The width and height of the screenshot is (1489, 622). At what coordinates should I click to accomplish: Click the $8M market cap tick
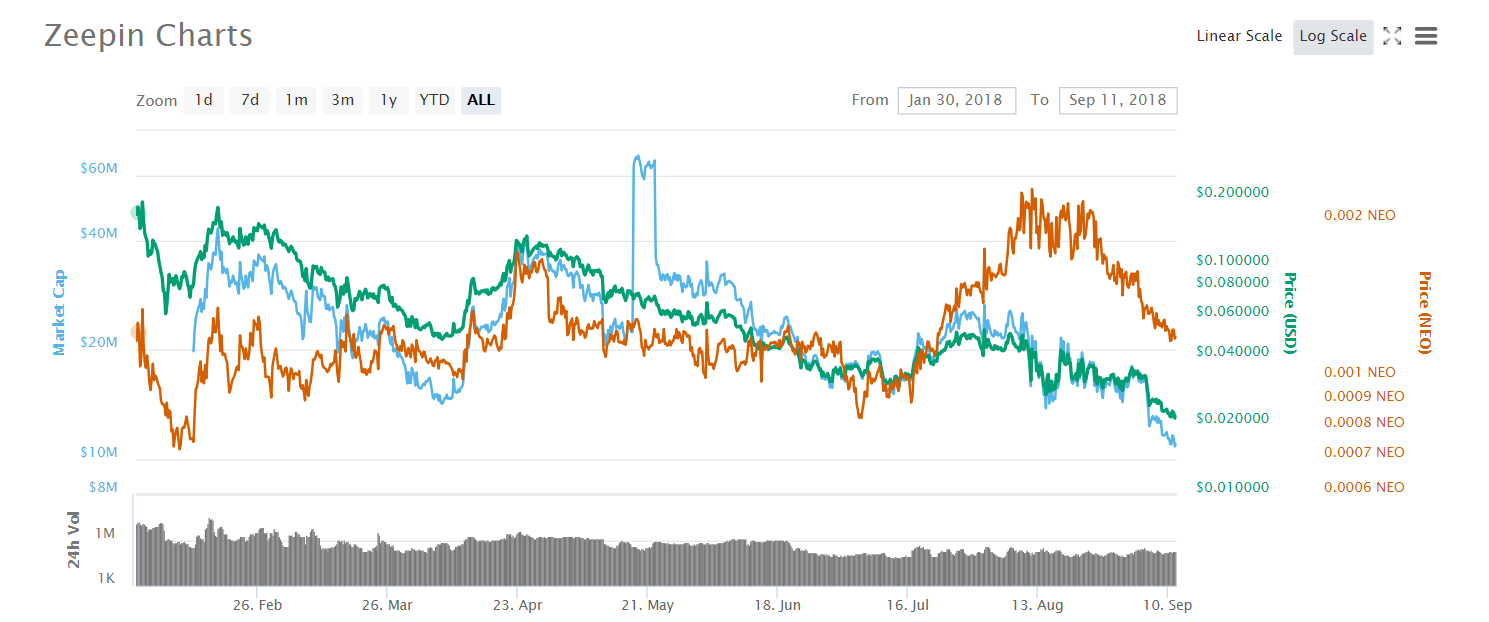coord(103,487)
